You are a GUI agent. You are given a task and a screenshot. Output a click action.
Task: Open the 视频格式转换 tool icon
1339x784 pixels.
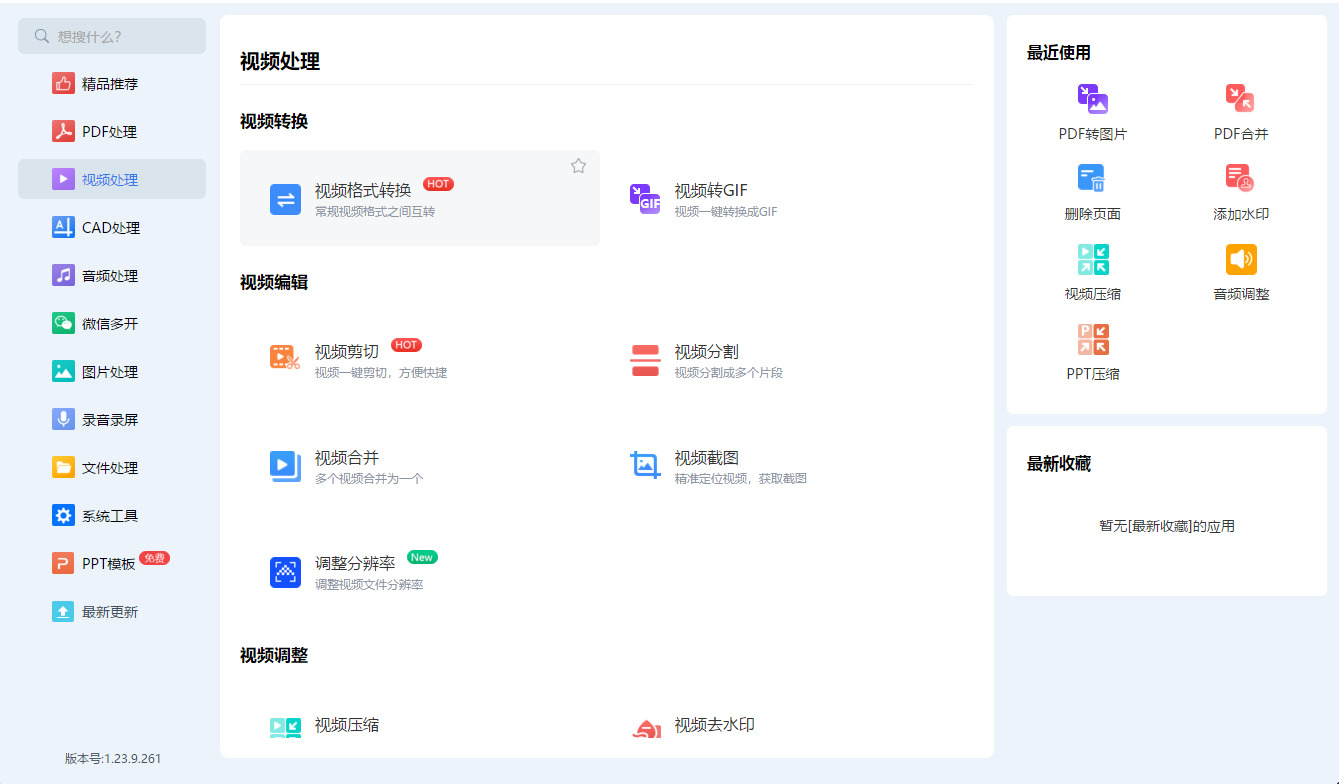click(285, 199)
